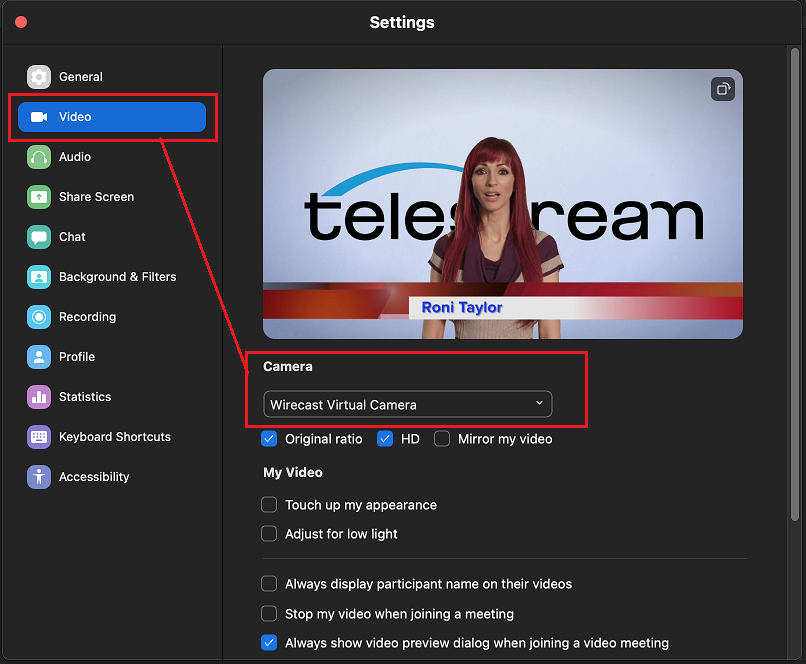The image size is (806, 664).
Task: Enable Touch up my appearance
Action: [x=269, y=505]
